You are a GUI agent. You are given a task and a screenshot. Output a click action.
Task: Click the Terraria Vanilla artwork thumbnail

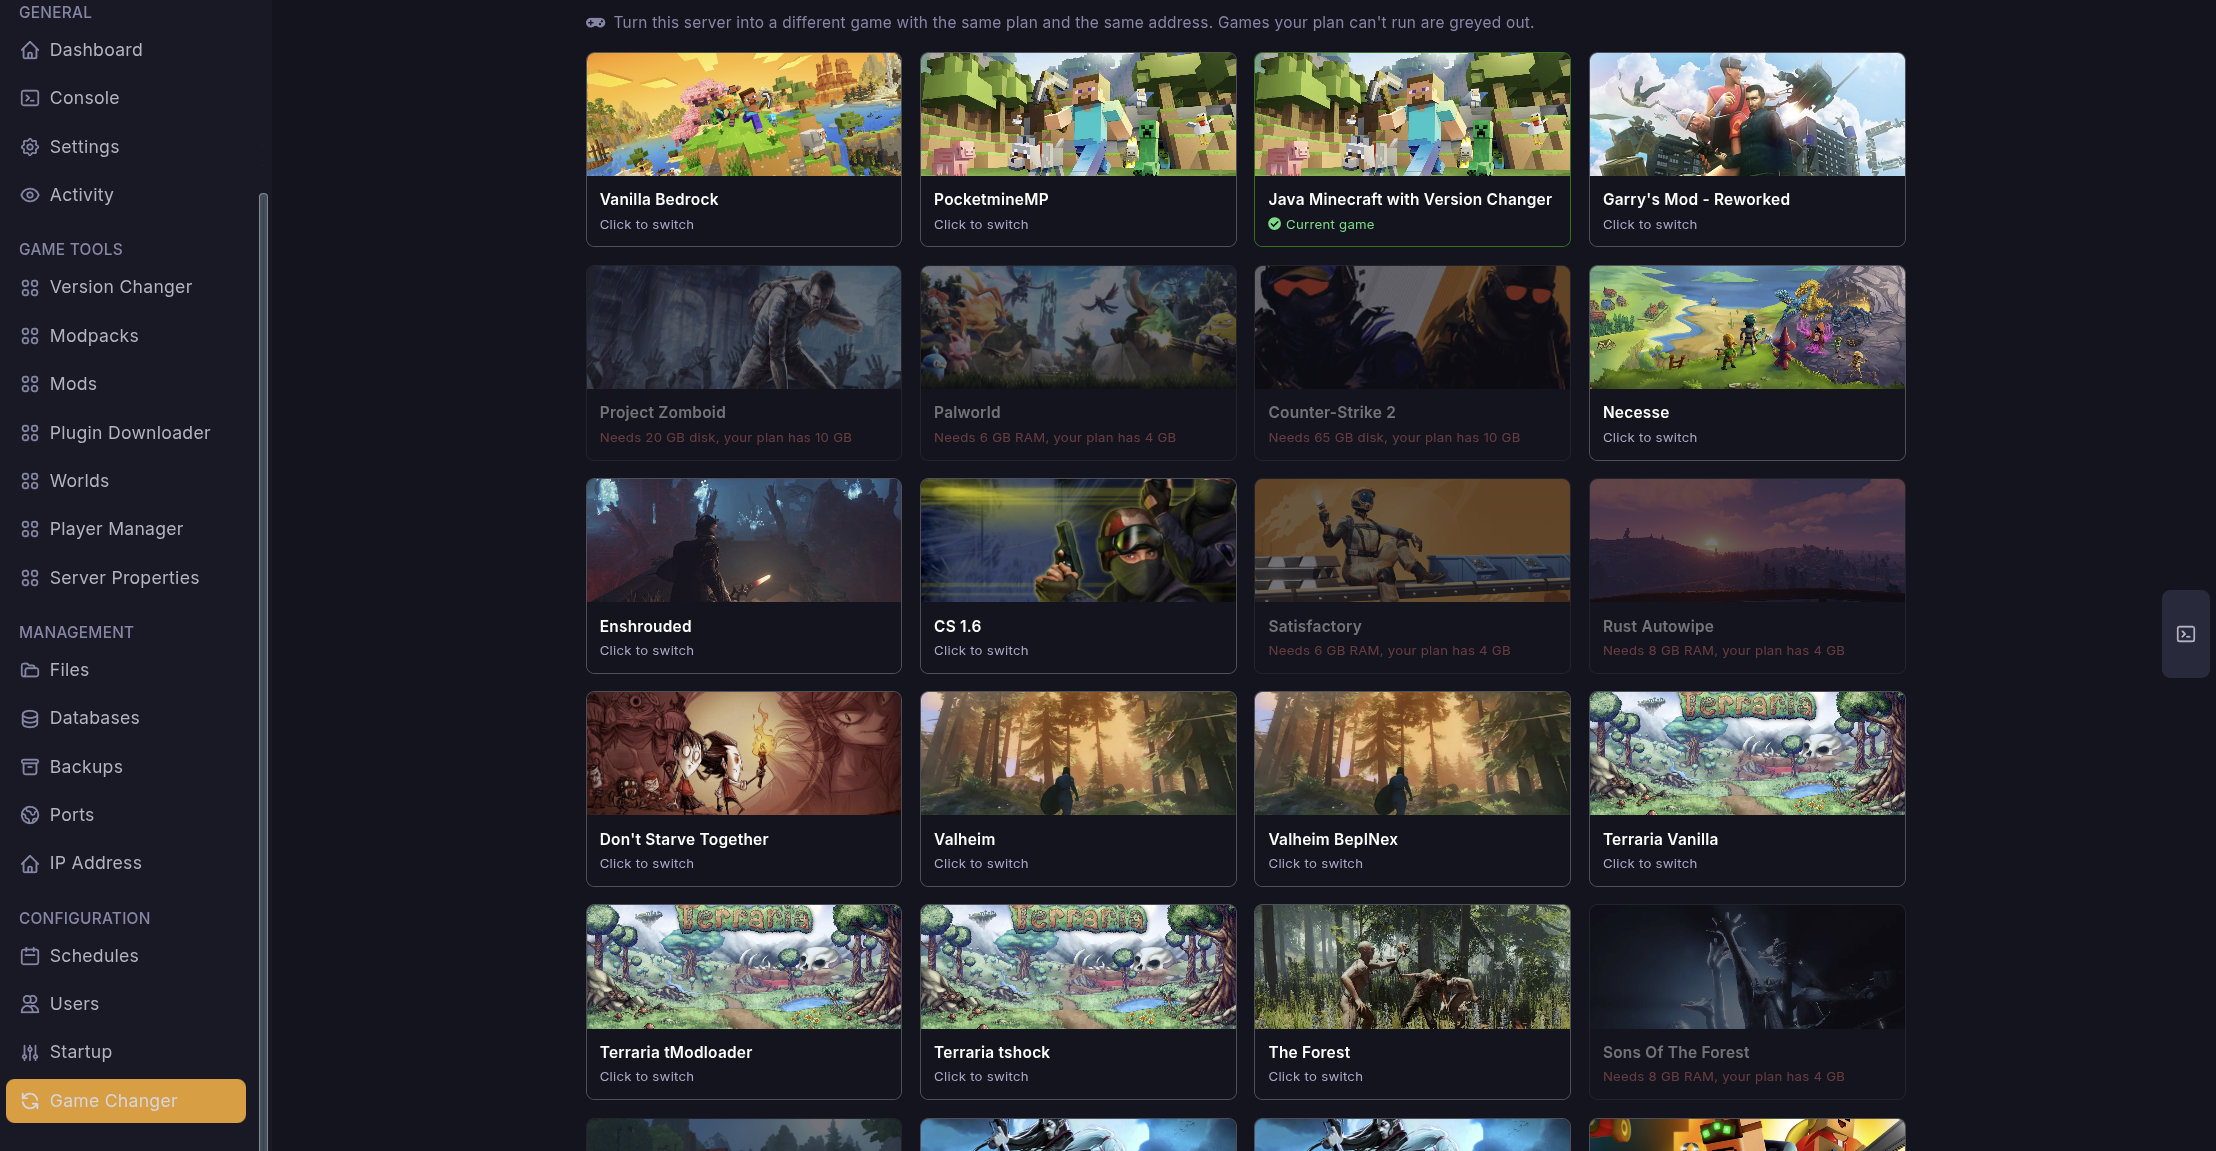pos(1747,753)
